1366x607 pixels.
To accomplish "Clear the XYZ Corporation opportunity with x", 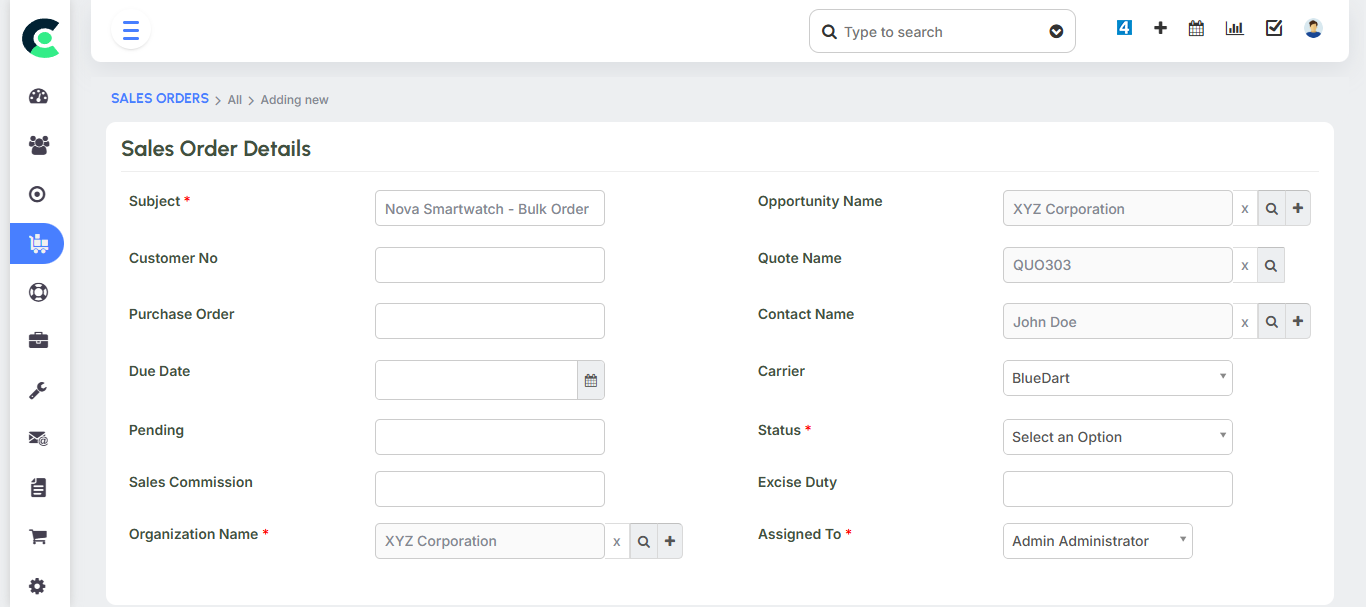I will [1244, 208].
